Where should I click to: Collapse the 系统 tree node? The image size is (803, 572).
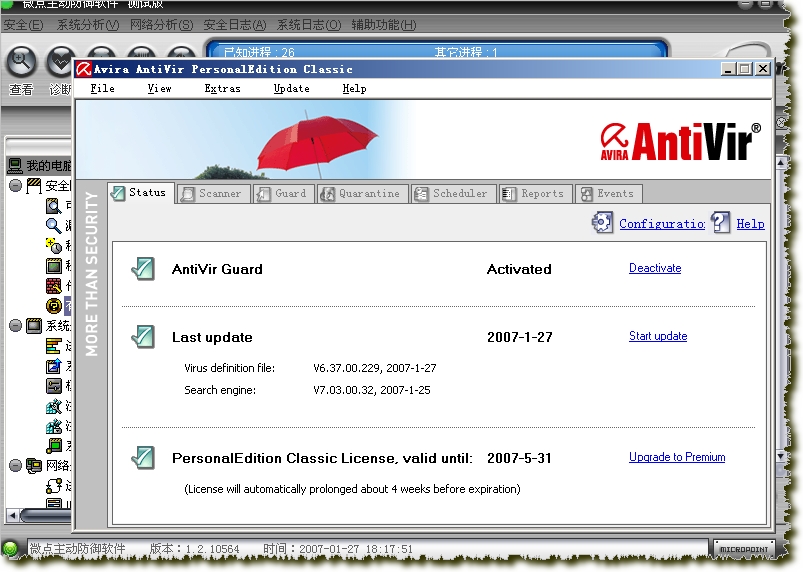click(15, 325)
